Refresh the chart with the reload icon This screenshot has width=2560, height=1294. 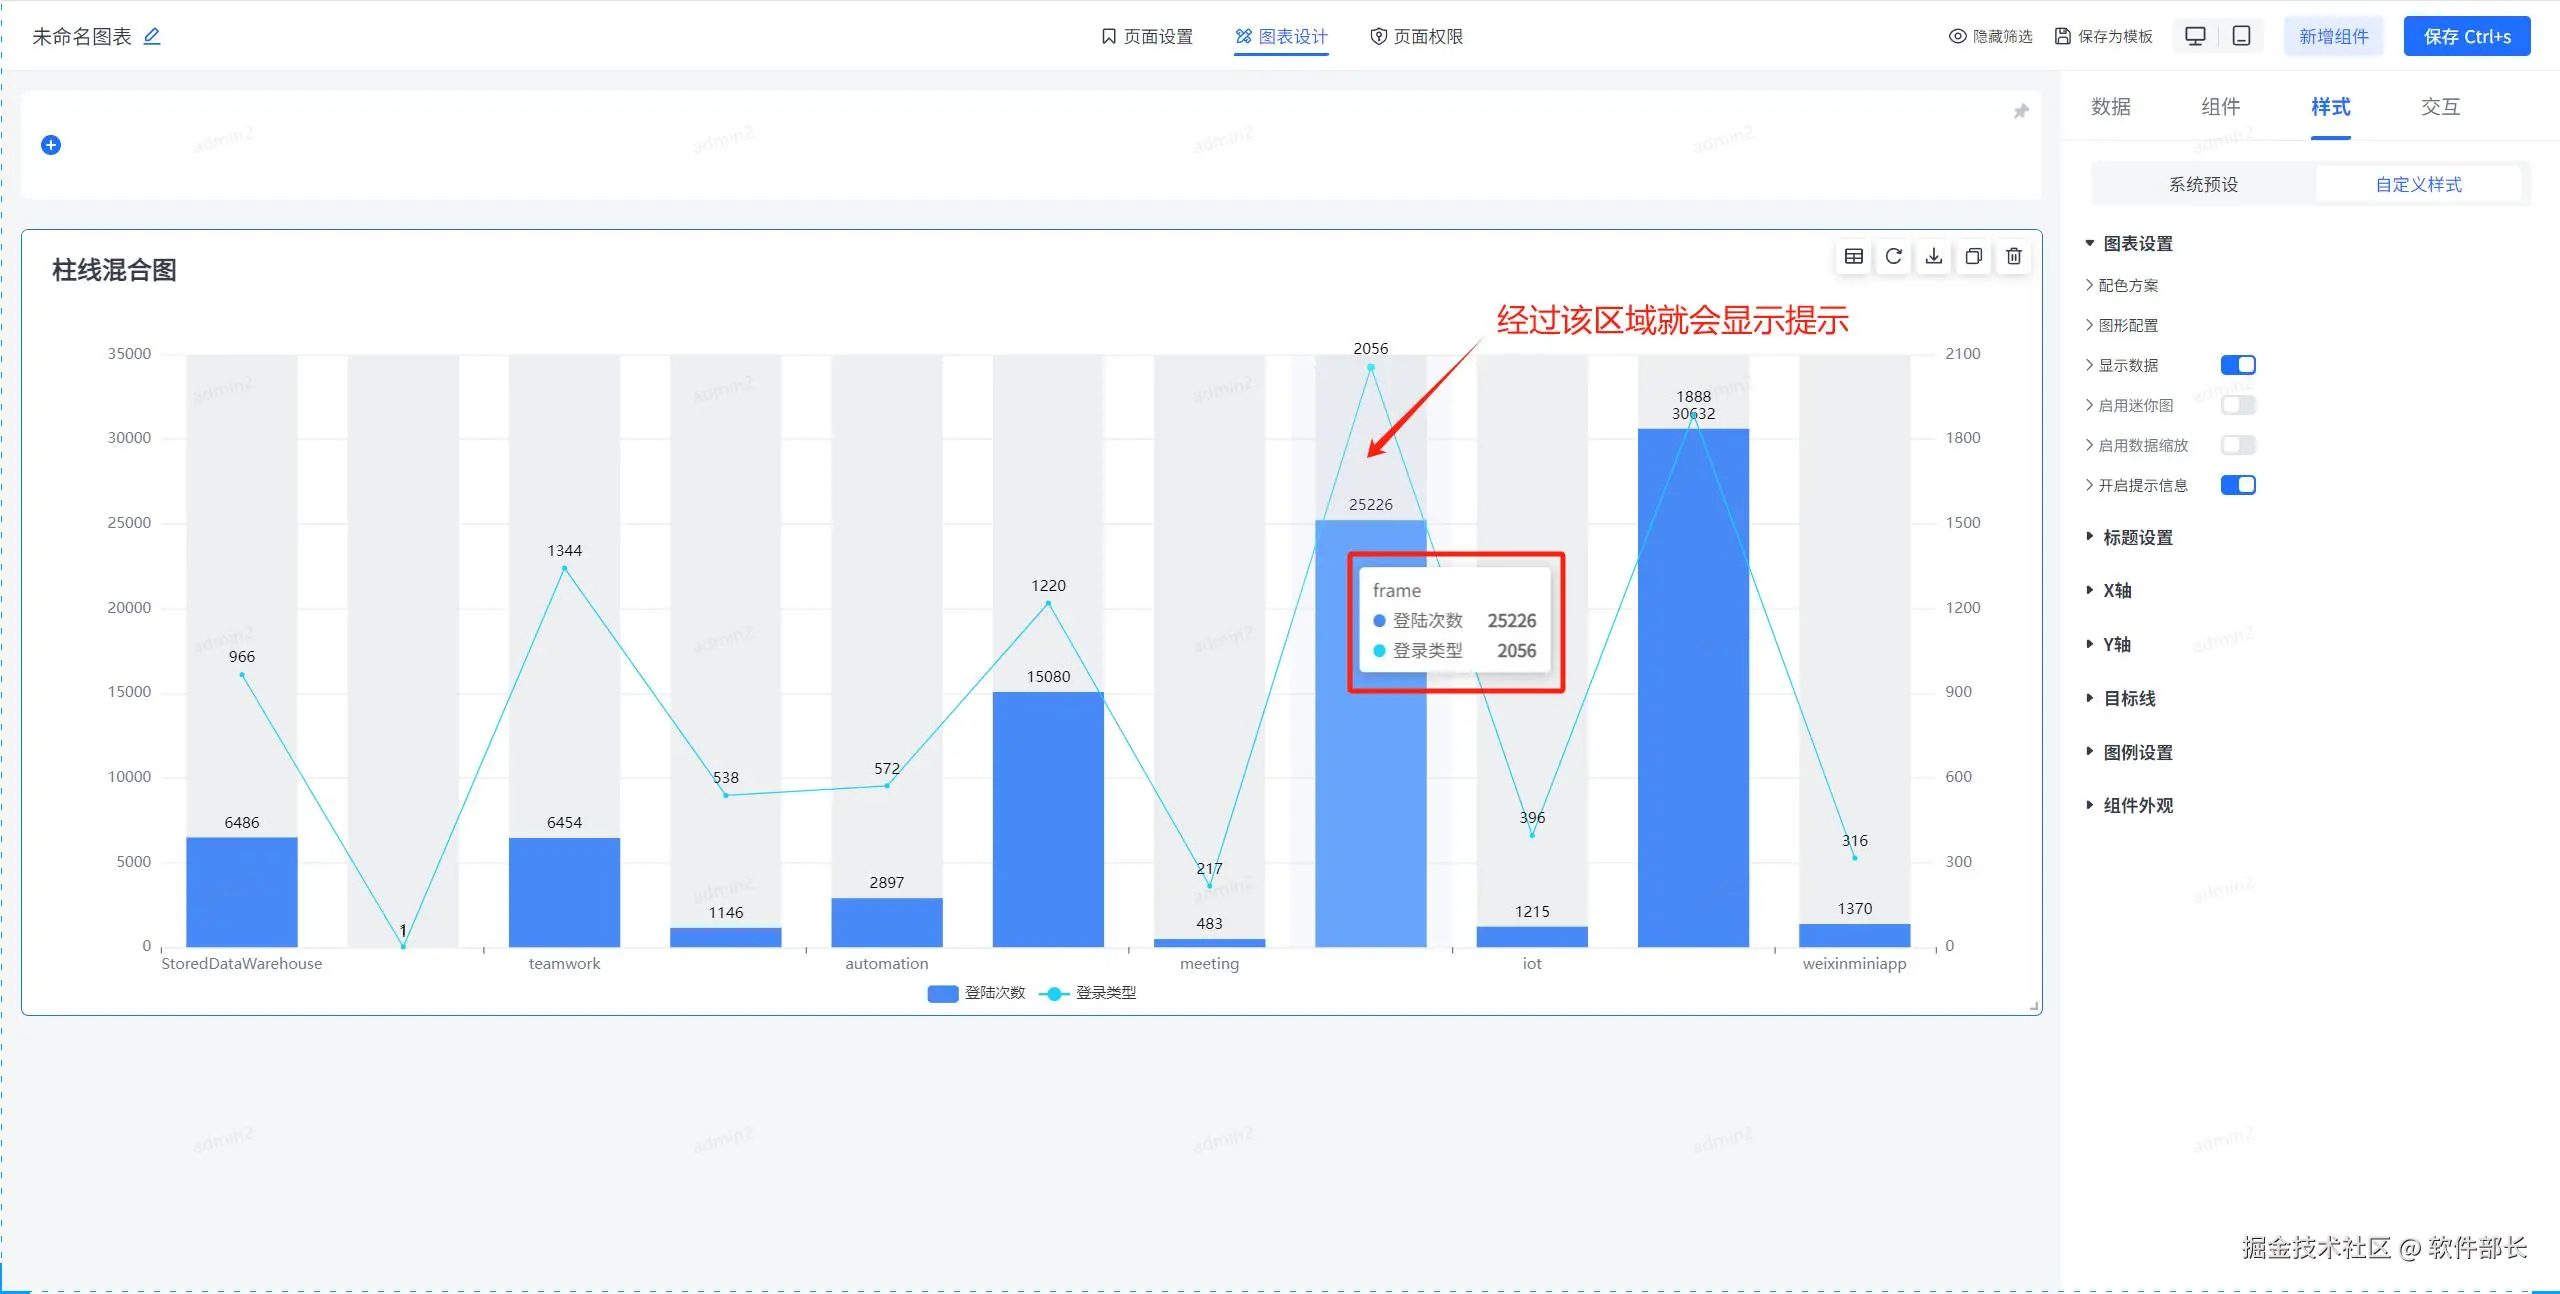pyautogui.click(x=1893, y=257)
